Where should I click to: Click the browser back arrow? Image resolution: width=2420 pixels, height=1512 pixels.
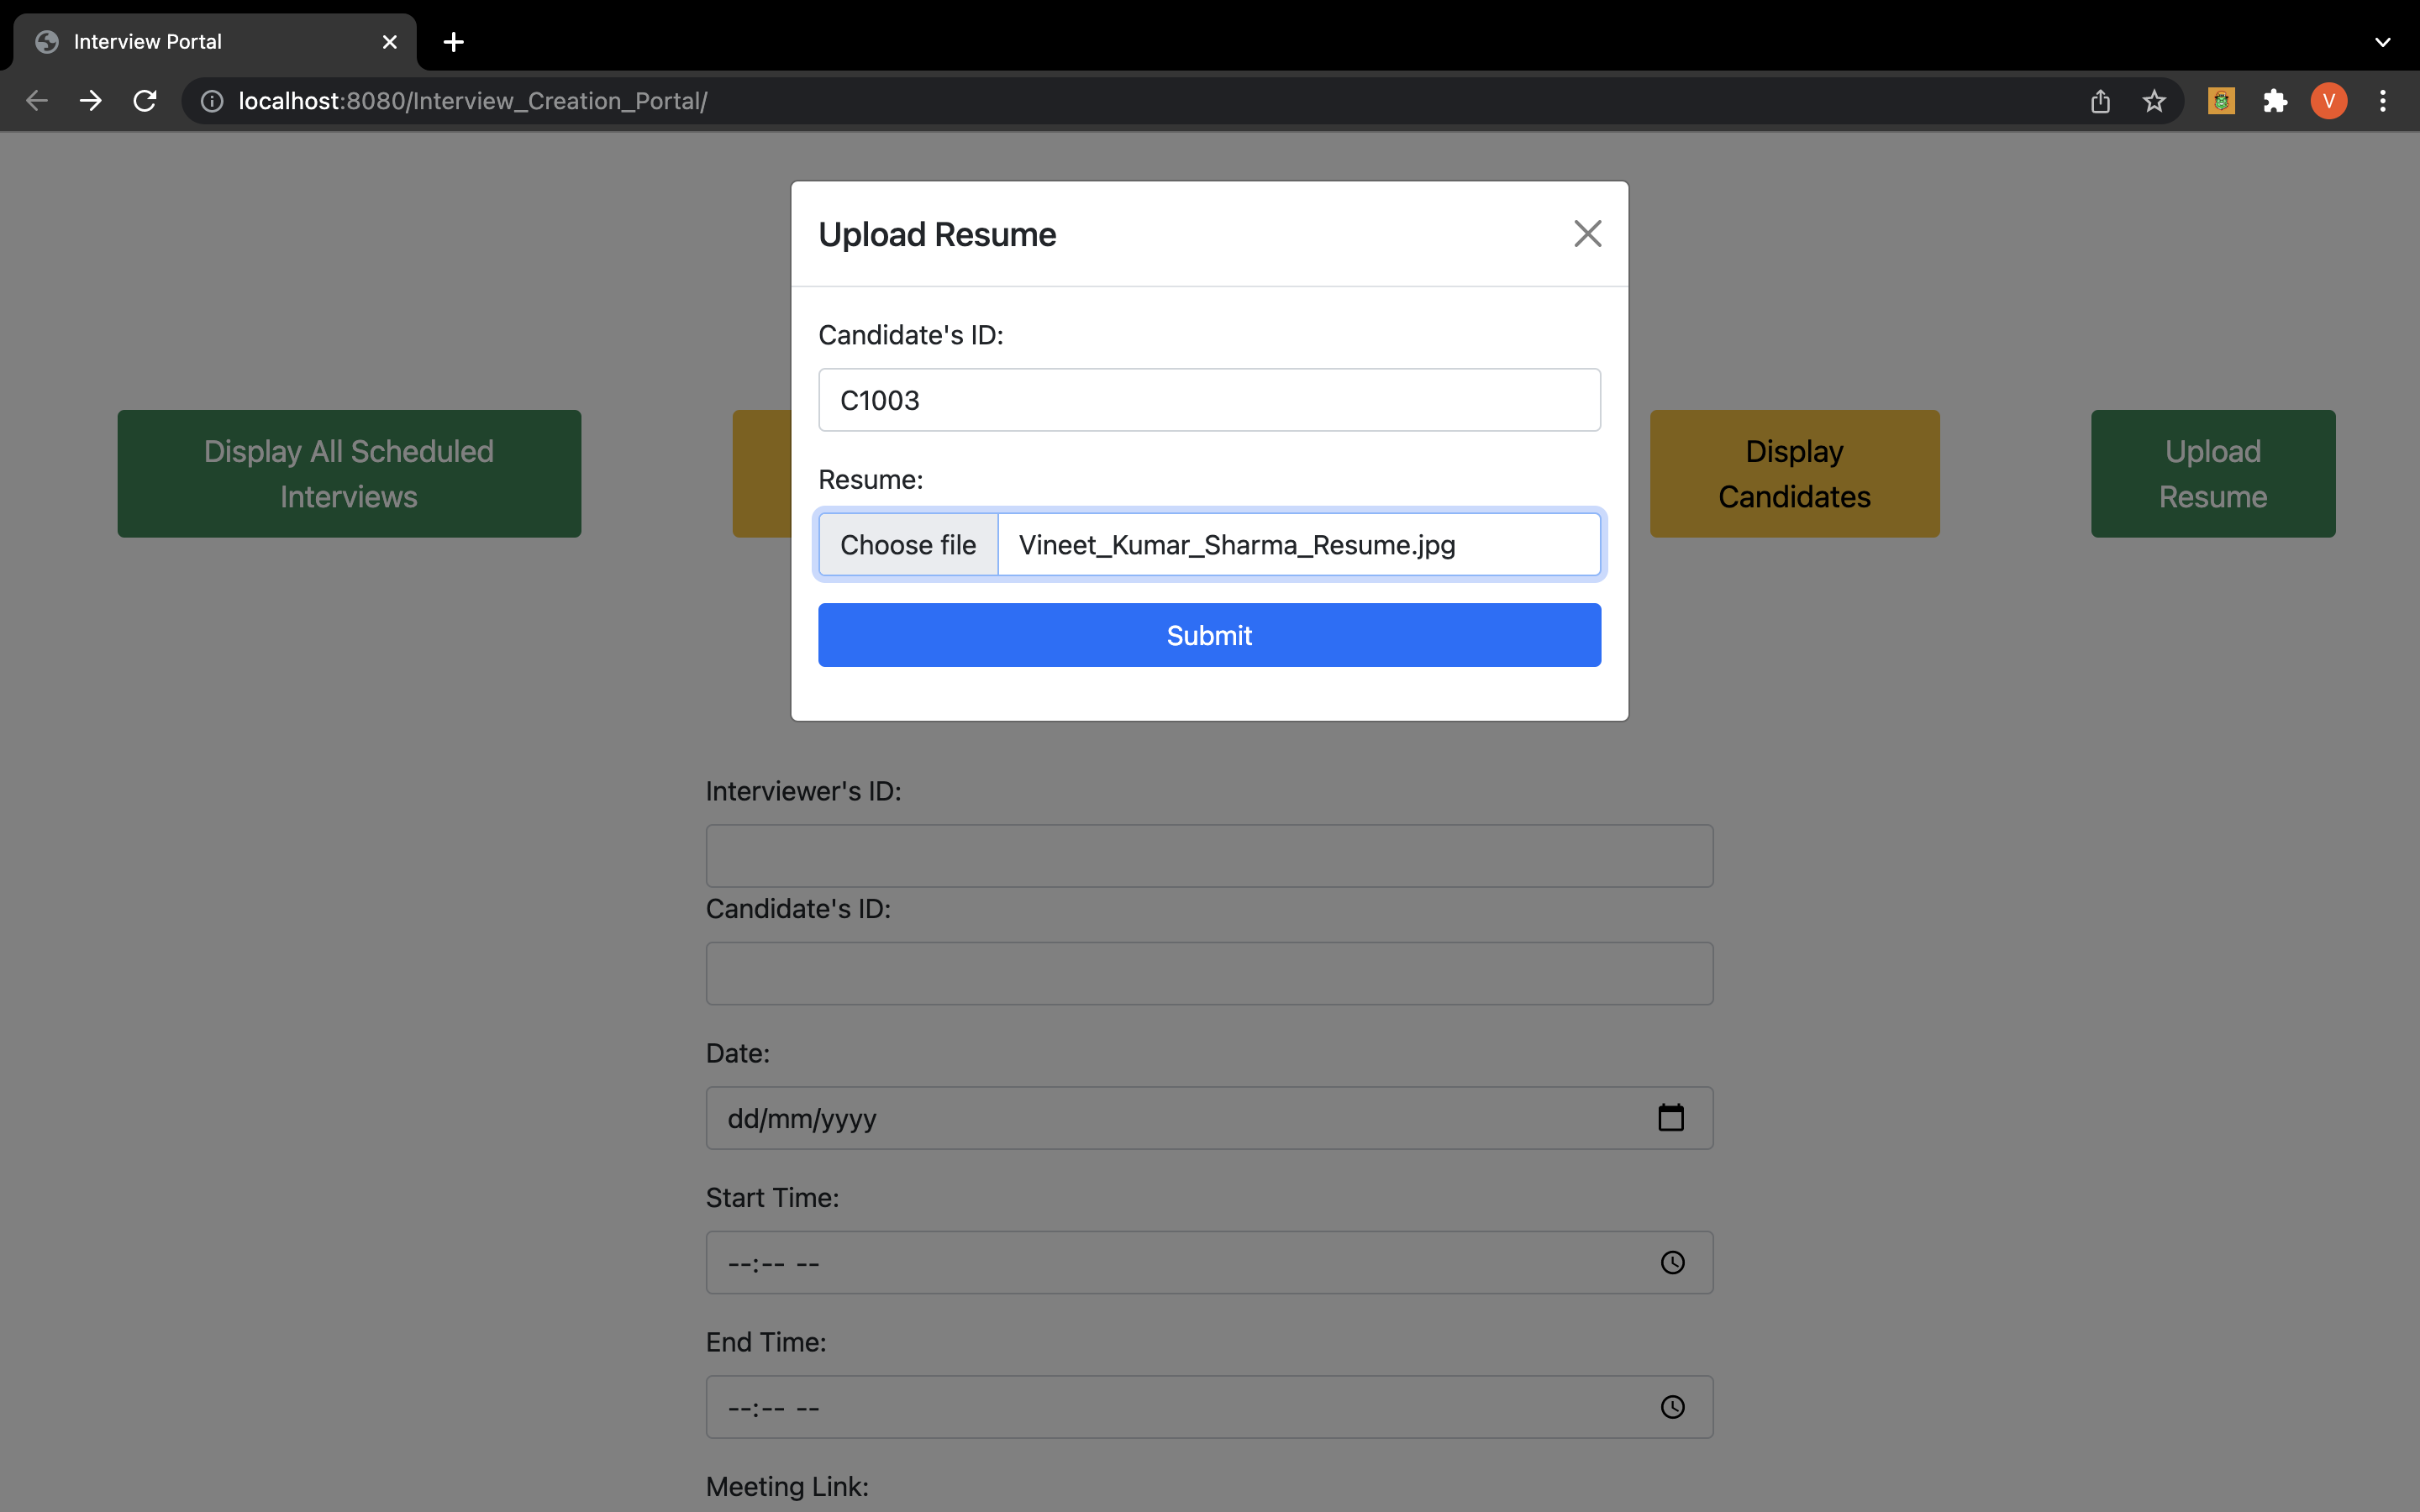(37, 101)
